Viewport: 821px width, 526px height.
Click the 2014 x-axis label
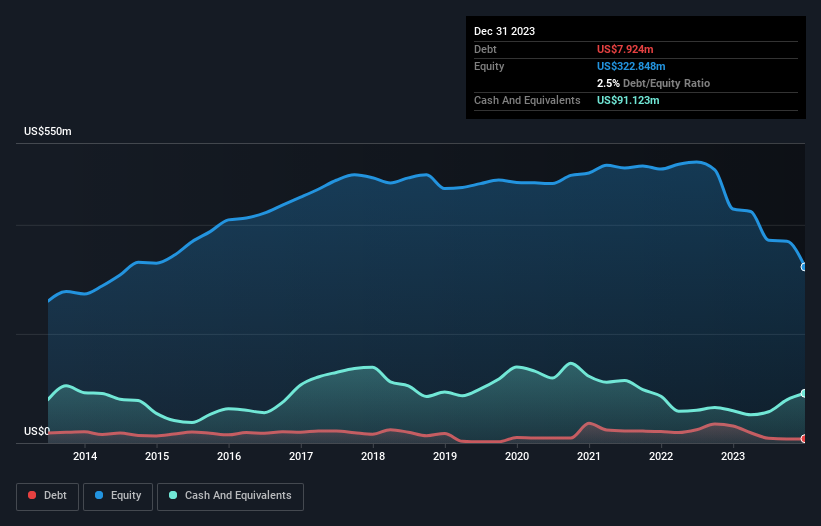85,456
